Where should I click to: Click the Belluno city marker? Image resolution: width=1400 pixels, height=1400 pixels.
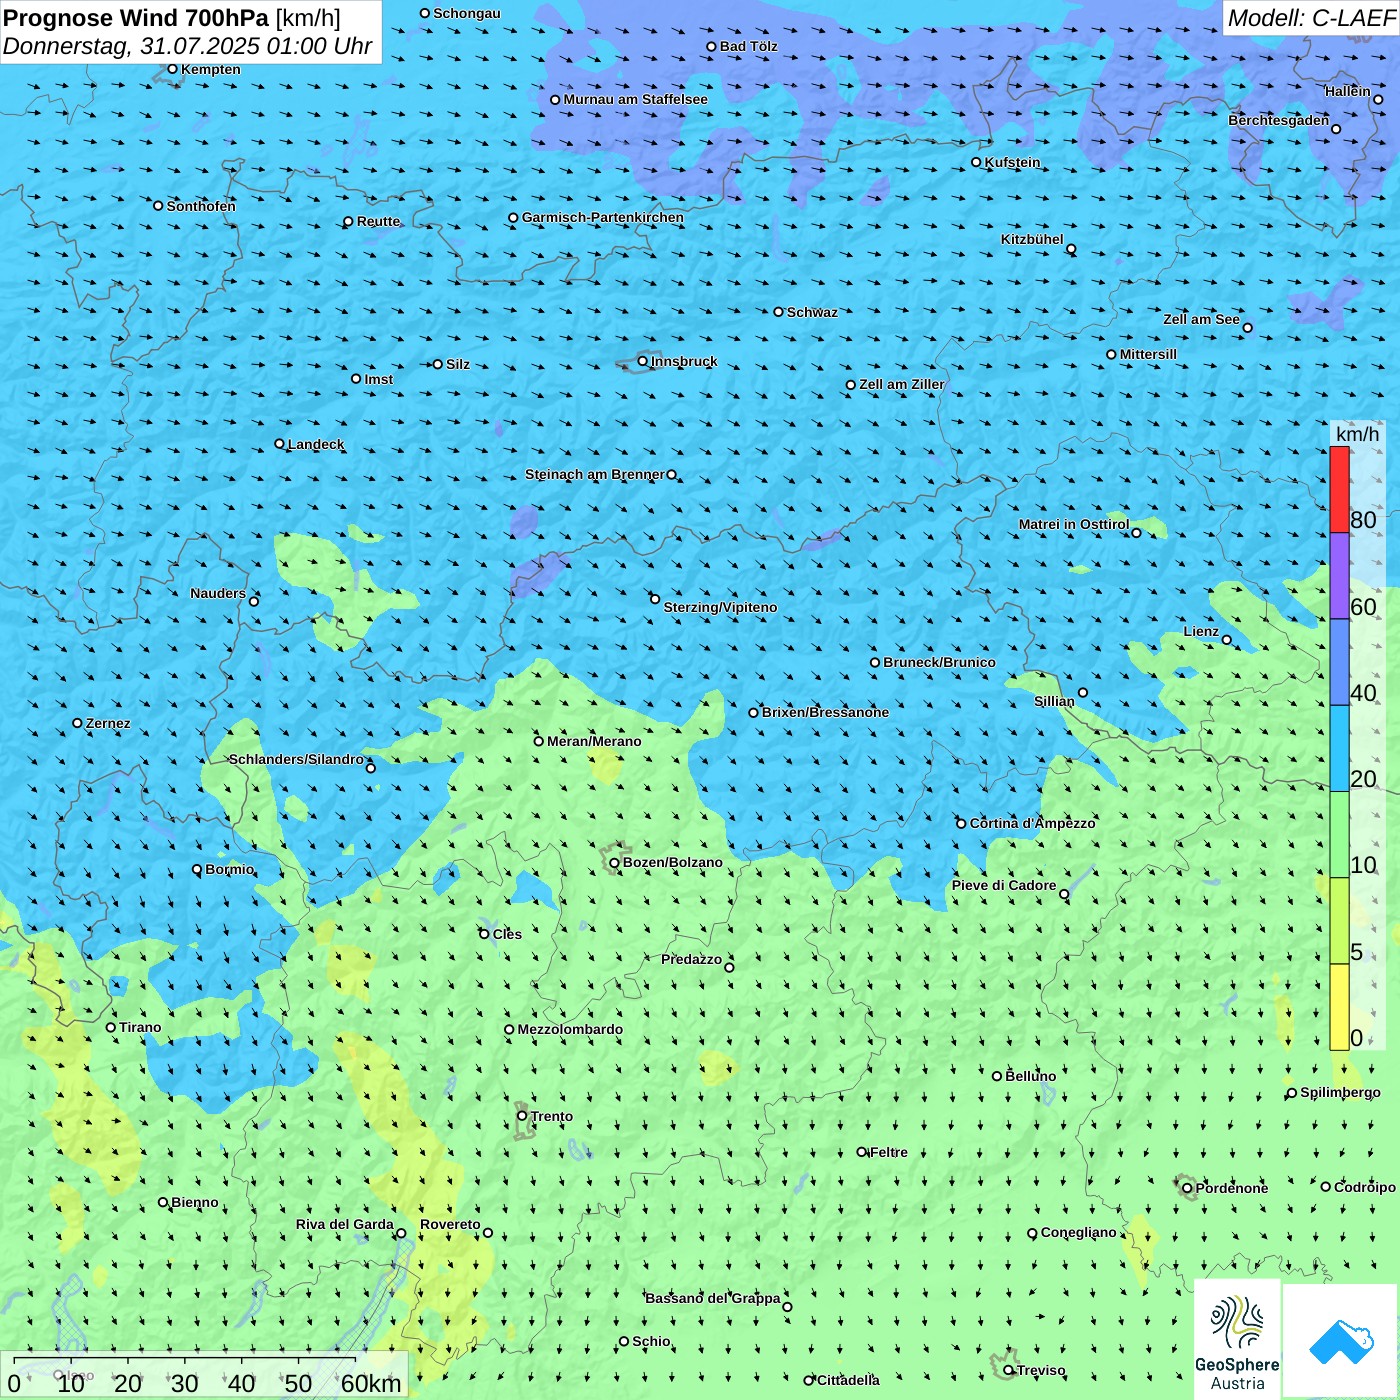[997, 1076]
